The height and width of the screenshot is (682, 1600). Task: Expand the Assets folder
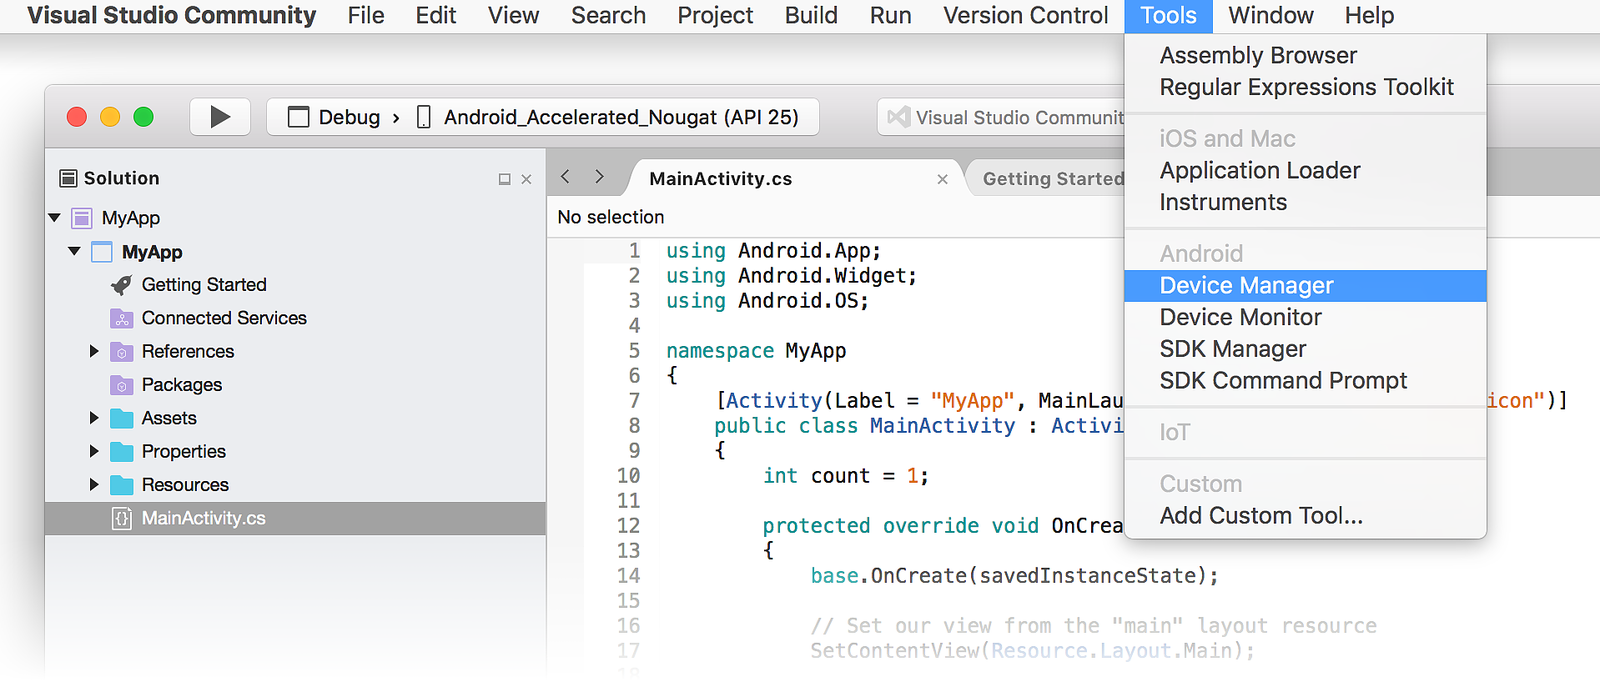click(x=94, y=418)
